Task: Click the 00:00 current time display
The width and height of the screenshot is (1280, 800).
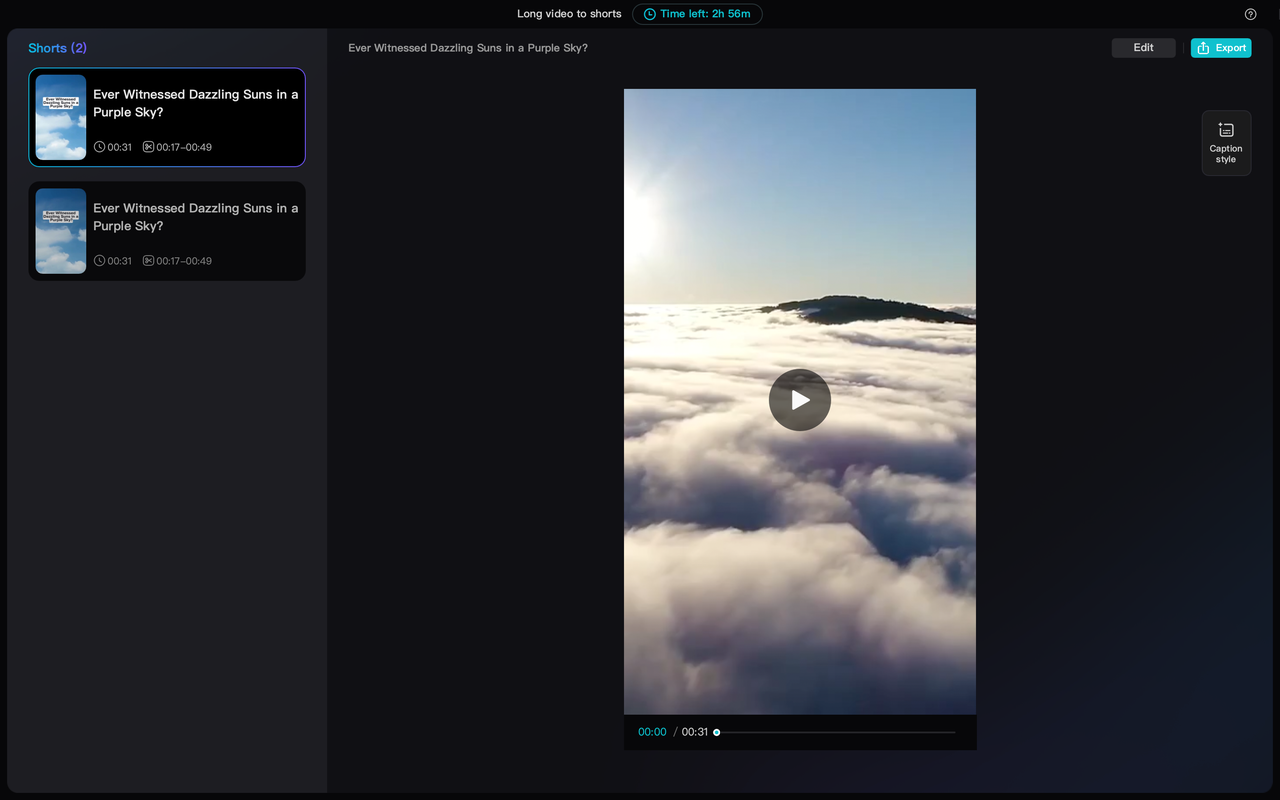Action: (x=651, y=732)
